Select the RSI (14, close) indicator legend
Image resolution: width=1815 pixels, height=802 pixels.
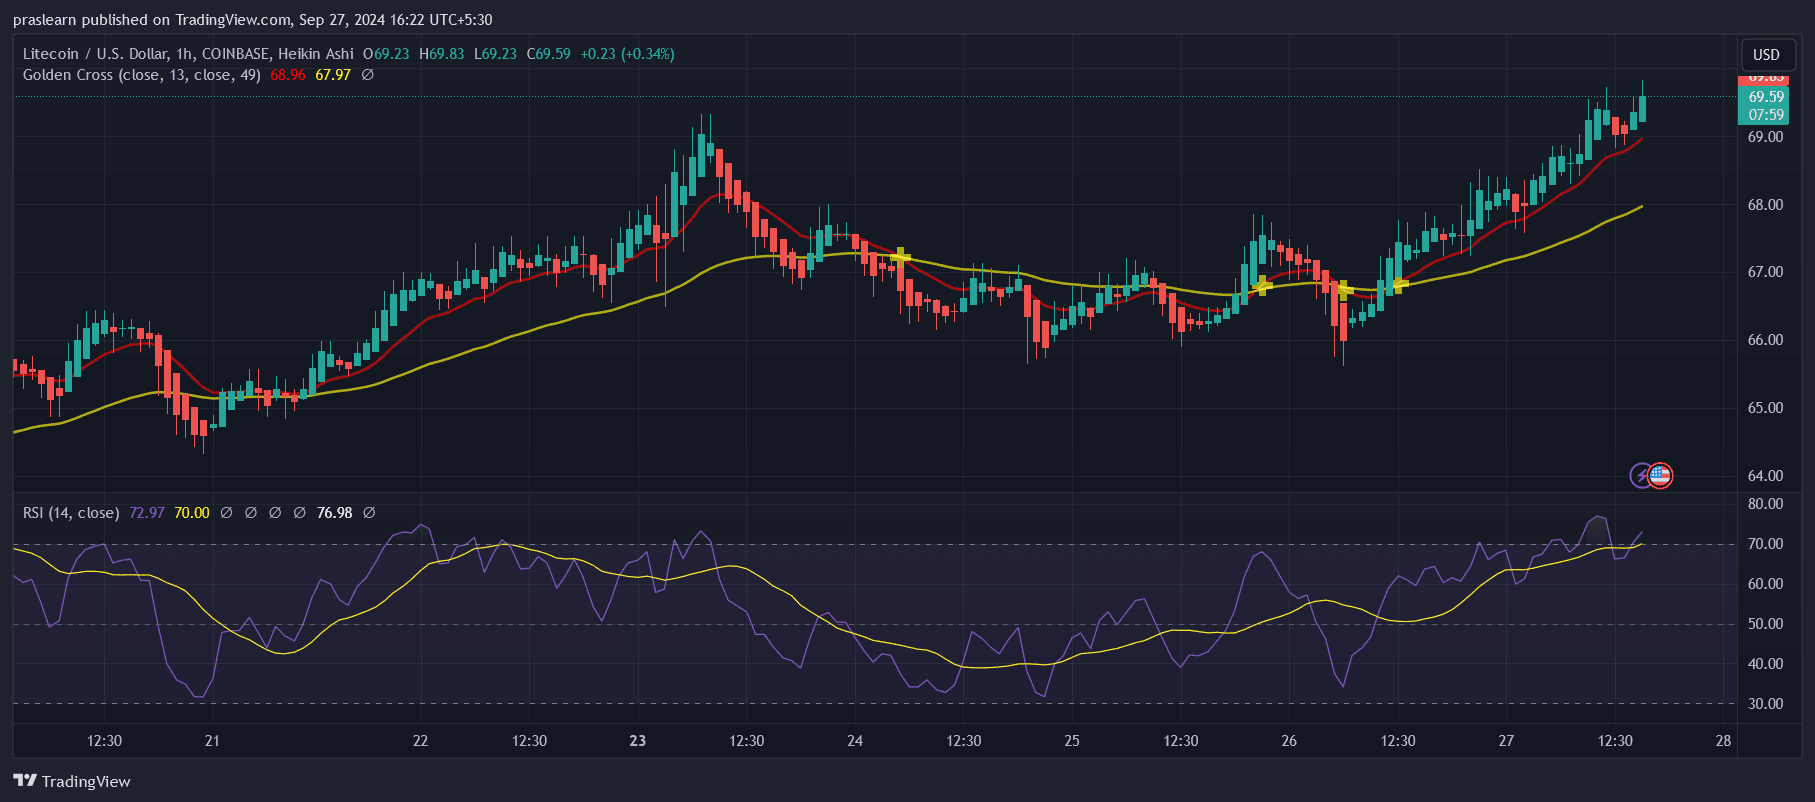[71, 513]
